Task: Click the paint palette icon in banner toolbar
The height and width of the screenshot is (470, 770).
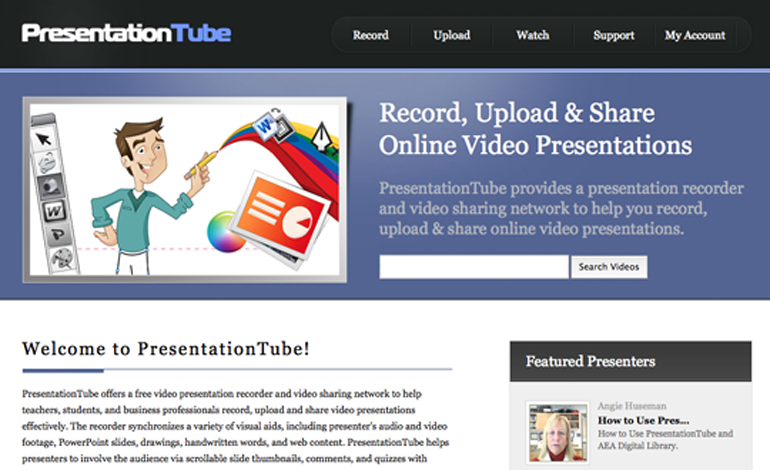Action: 62,258
